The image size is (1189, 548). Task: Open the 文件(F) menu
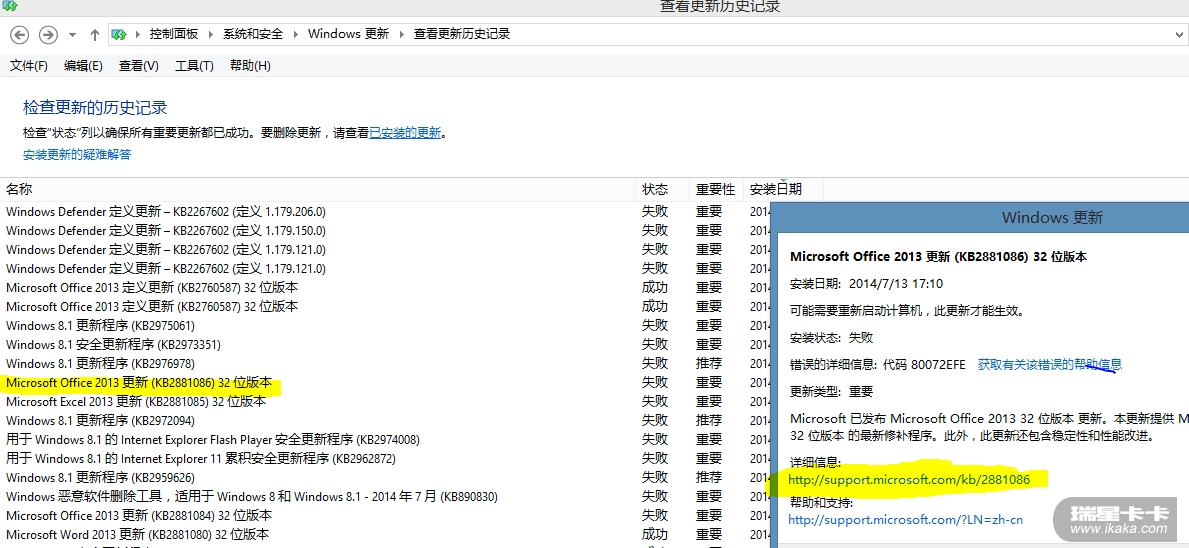coord(29,66)
